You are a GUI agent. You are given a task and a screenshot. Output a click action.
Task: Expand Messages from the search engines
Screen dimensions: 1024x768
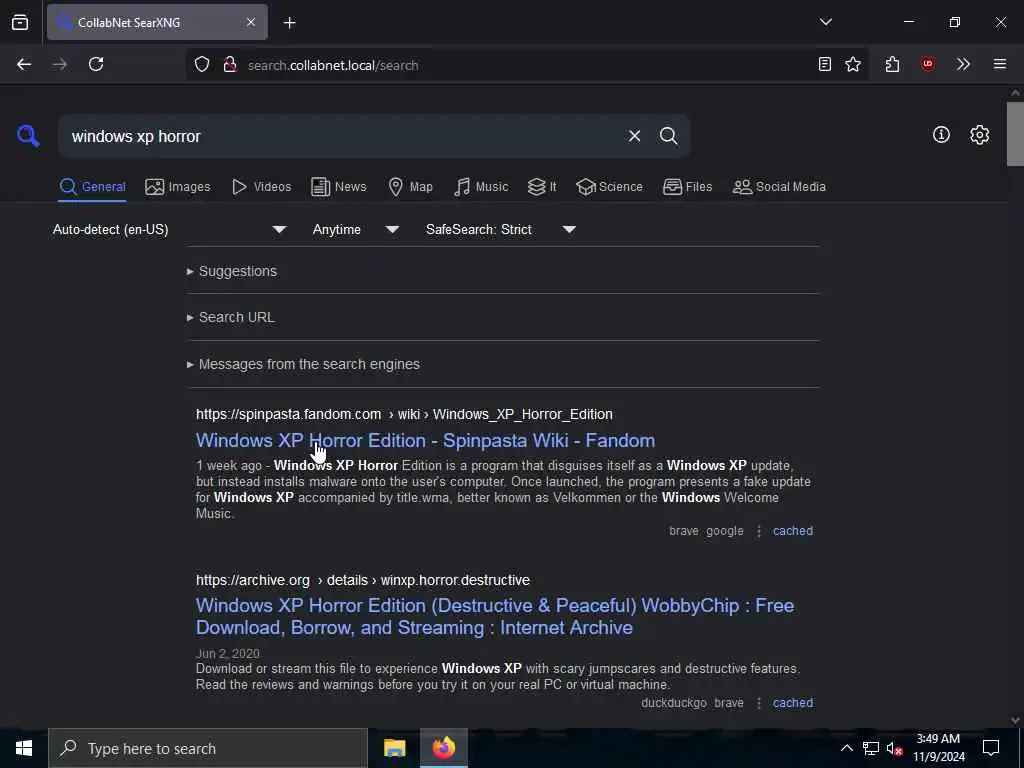303,364
